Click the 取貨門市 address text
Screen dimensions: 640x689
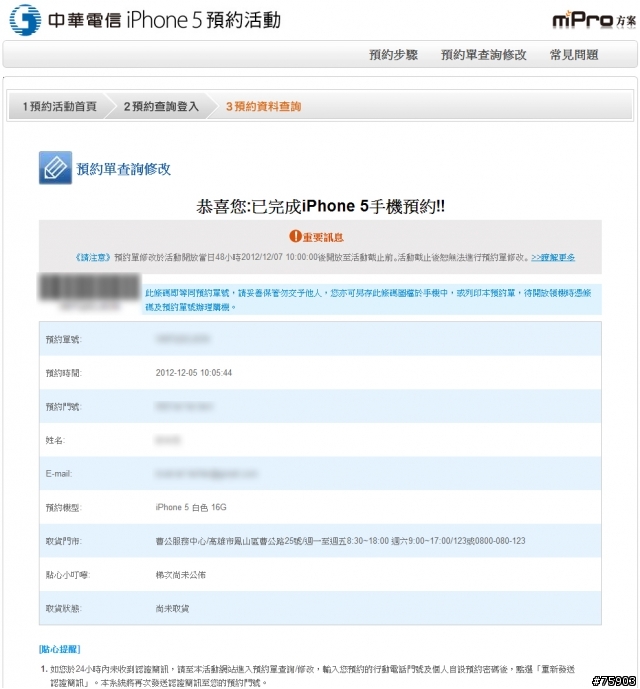[340, 541]
